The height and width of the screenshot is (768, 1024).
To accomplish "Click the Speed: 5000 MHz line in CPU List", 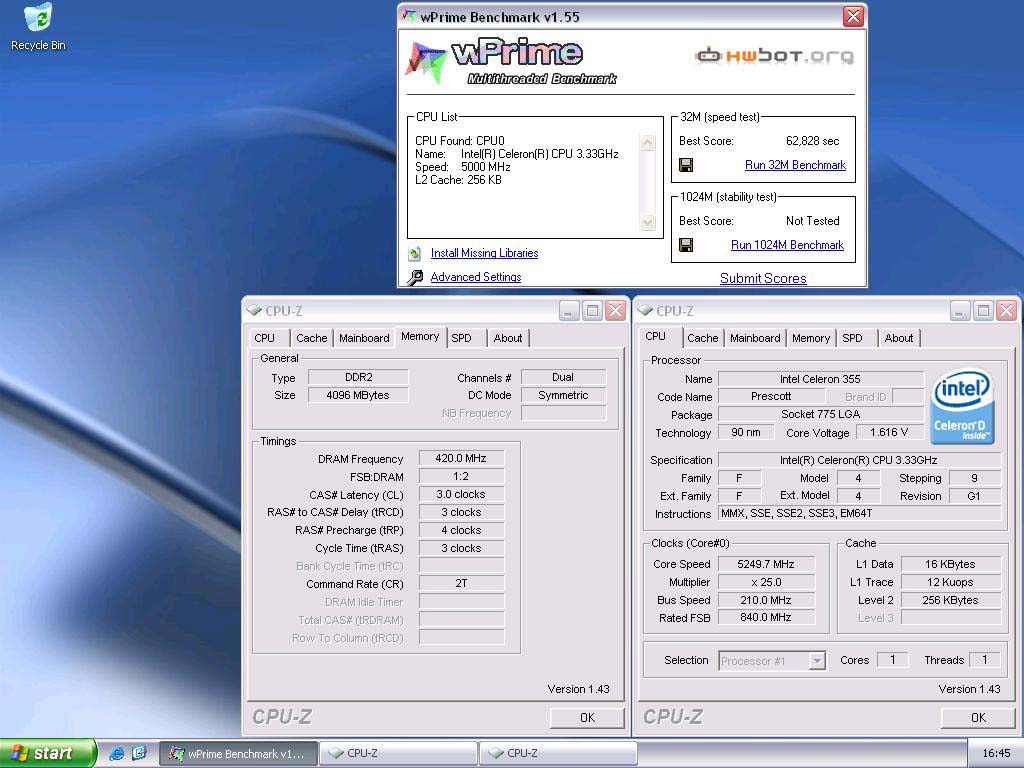I will coord(463,167).
